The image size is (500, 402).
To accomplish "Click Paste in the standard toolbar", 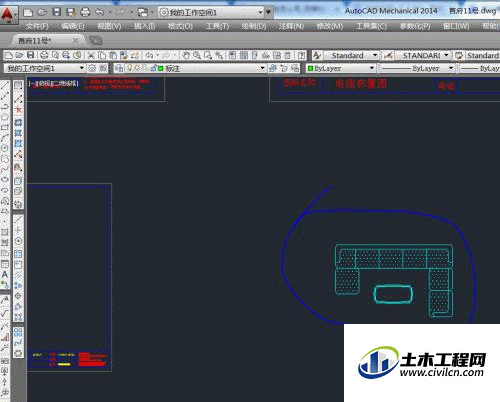I will point(113,55).
